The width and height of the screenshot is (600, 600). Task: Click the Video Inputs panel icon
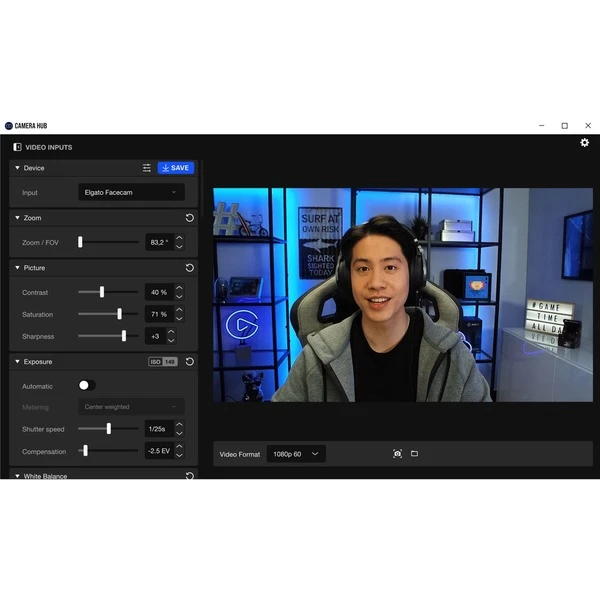[x=17, y=147]
